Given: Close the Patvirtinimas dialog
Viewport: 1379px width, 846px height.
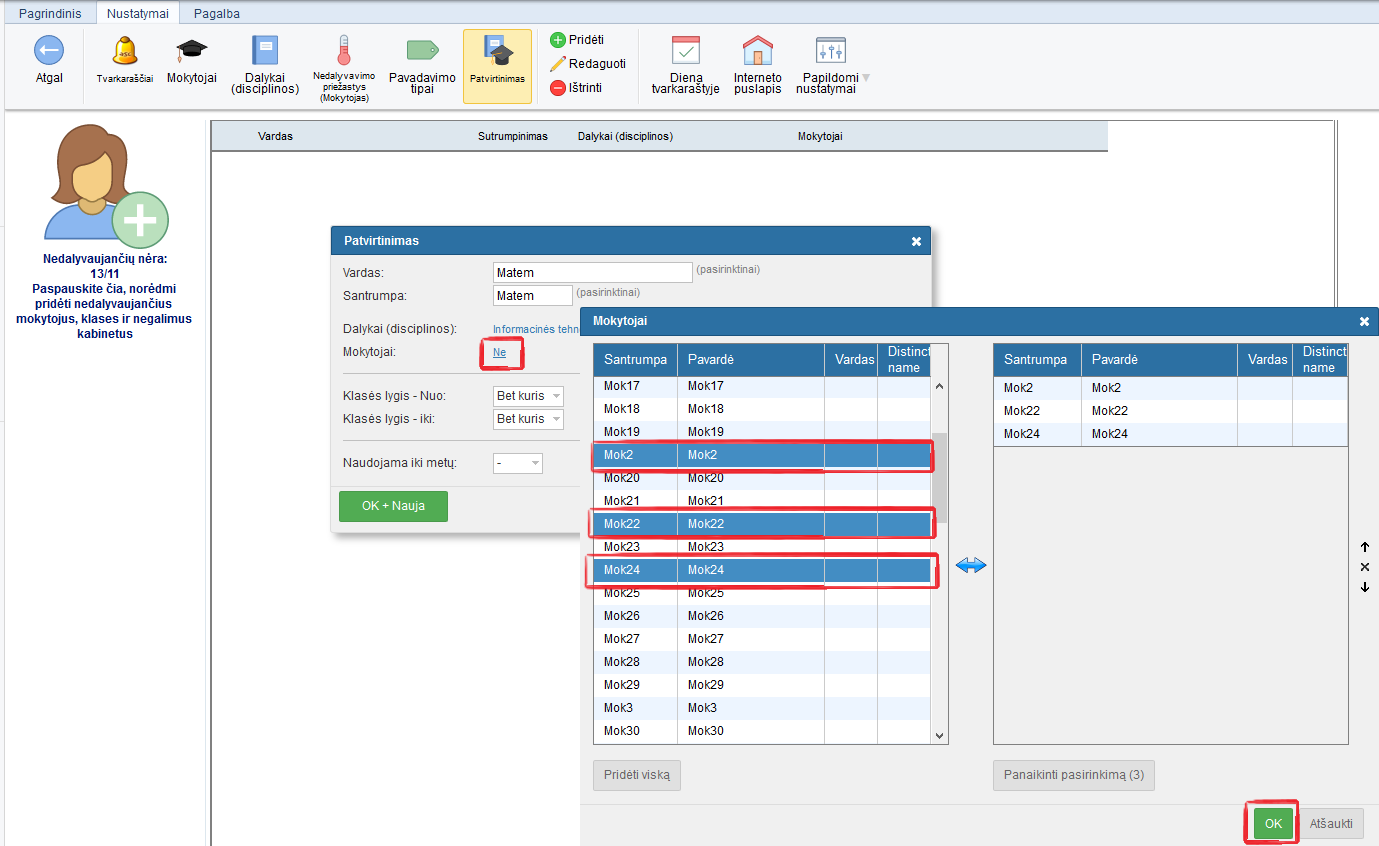Looking at the screenshot, I should click(x=916, y=241).
